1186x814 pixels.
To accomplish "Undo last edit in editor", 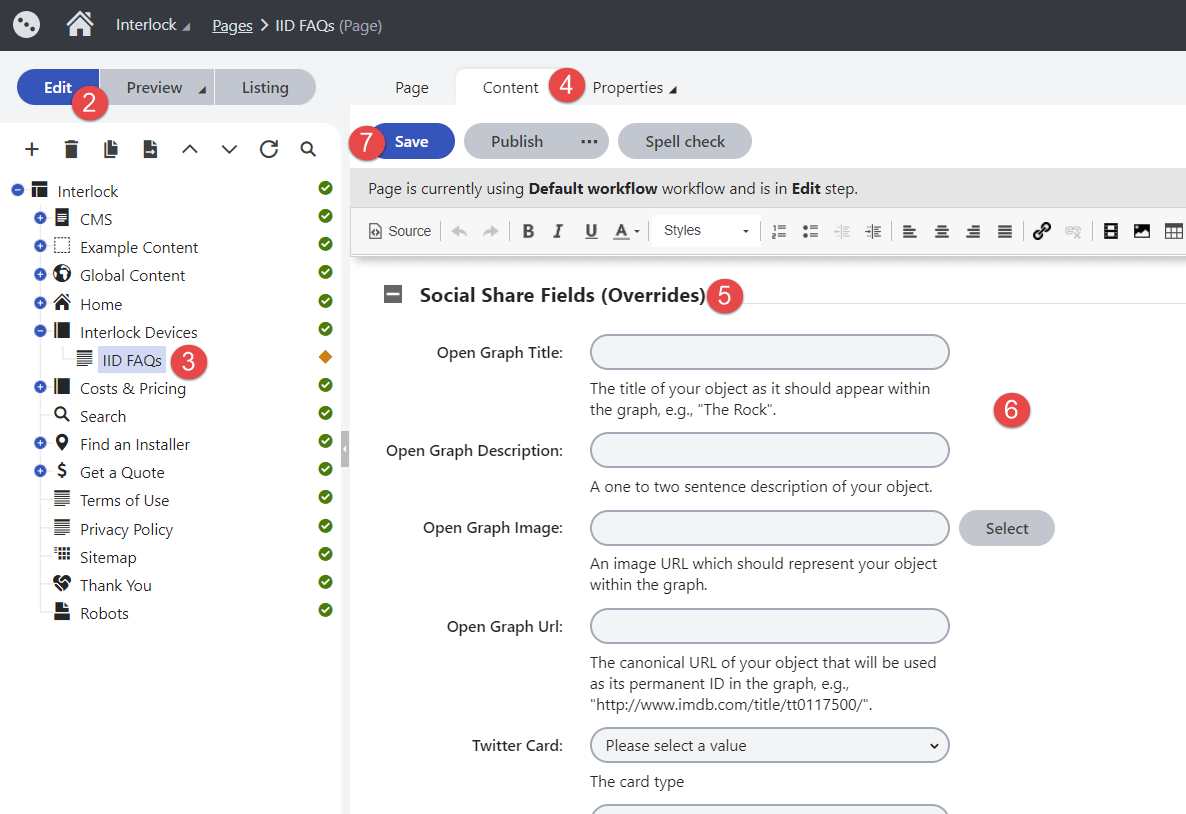I will [459, 231].
